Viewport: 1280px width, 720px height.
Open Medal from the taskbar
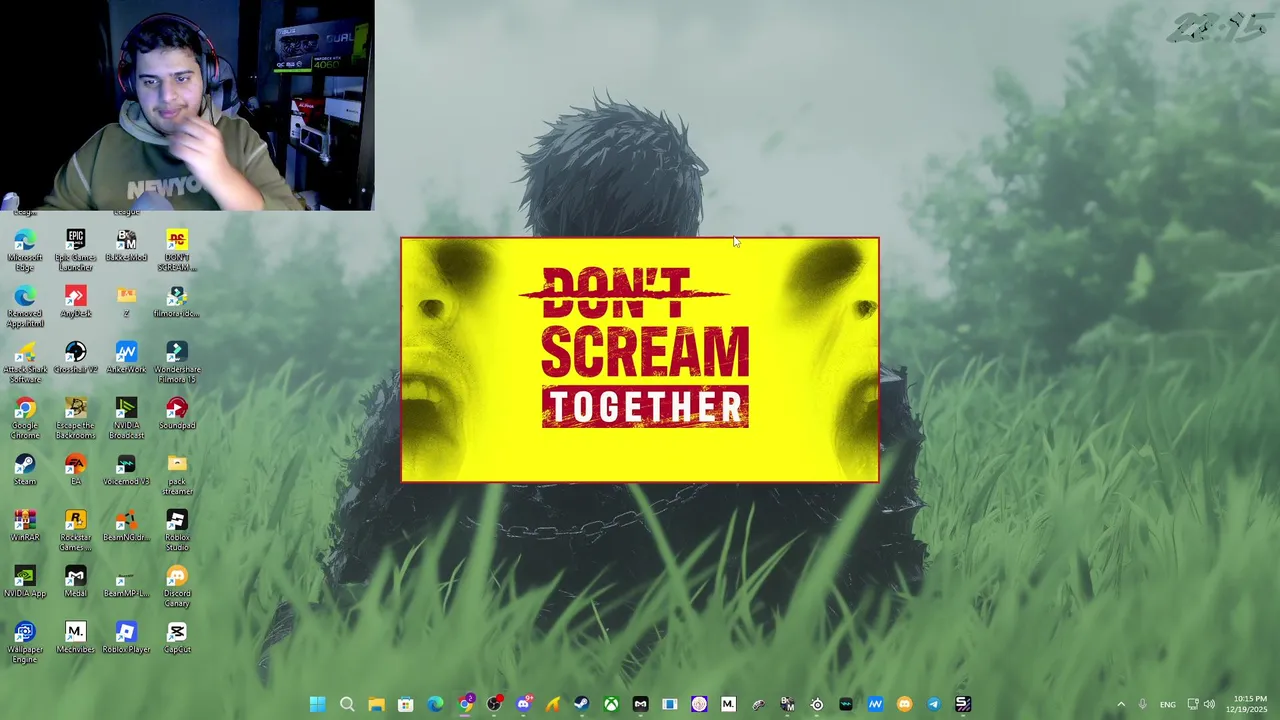(640, 704)
